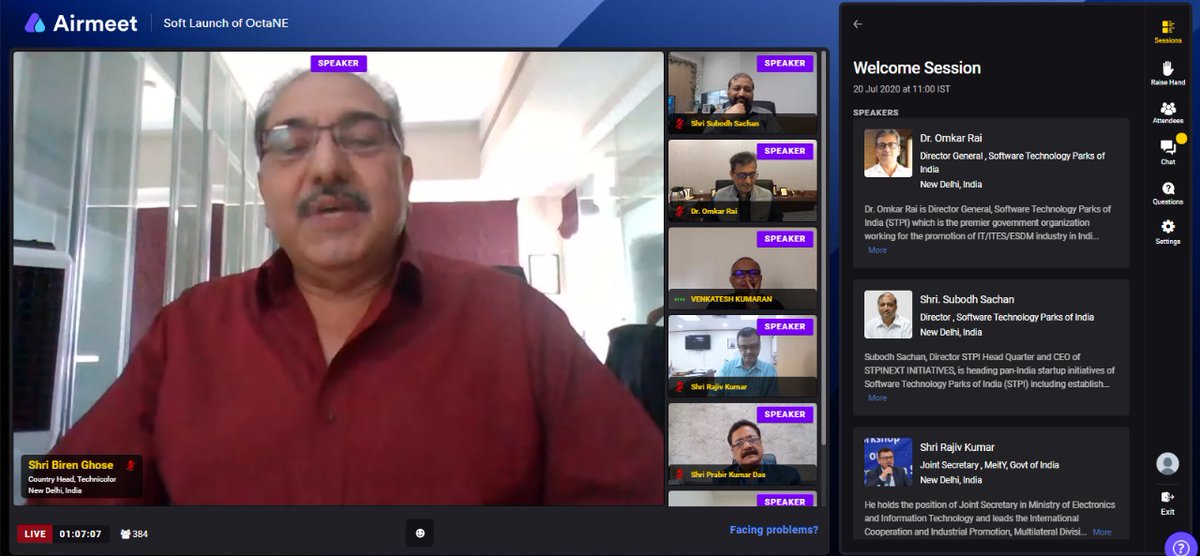The image size is (1200, 556).
Task: Click the Shri Biren Ghose name label
Action: click(70, 465)
